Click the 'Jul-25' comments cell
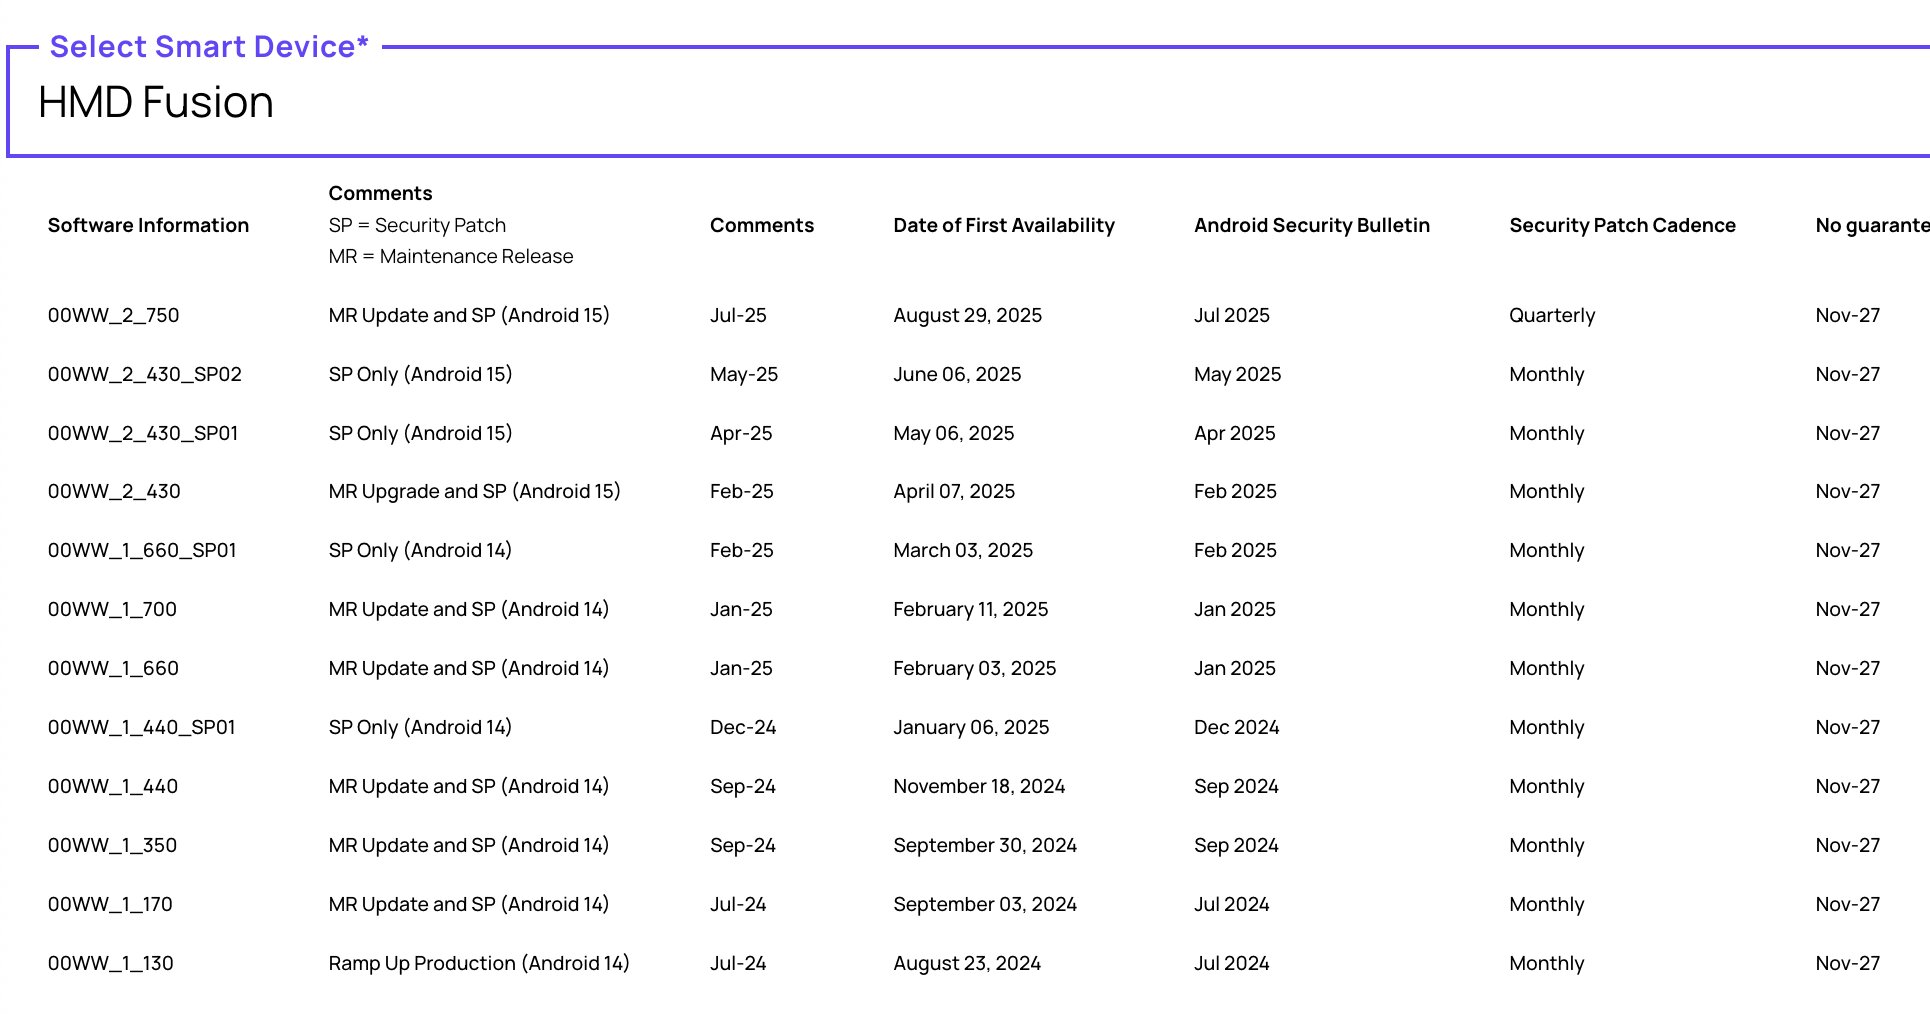 point(738,315)
